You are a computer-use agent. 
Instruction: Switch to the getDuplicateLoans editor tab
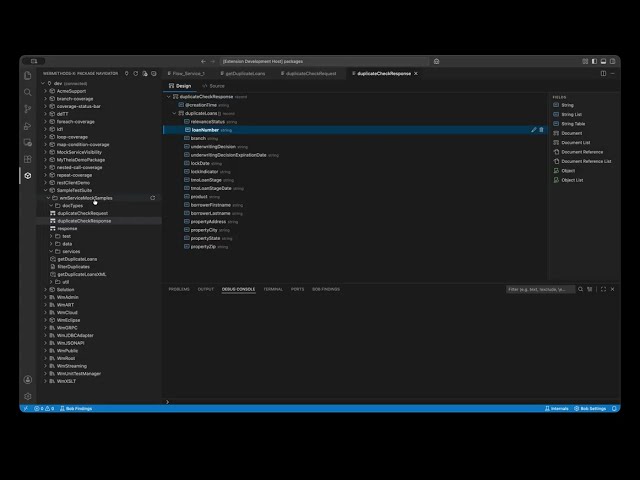point(243,73)
